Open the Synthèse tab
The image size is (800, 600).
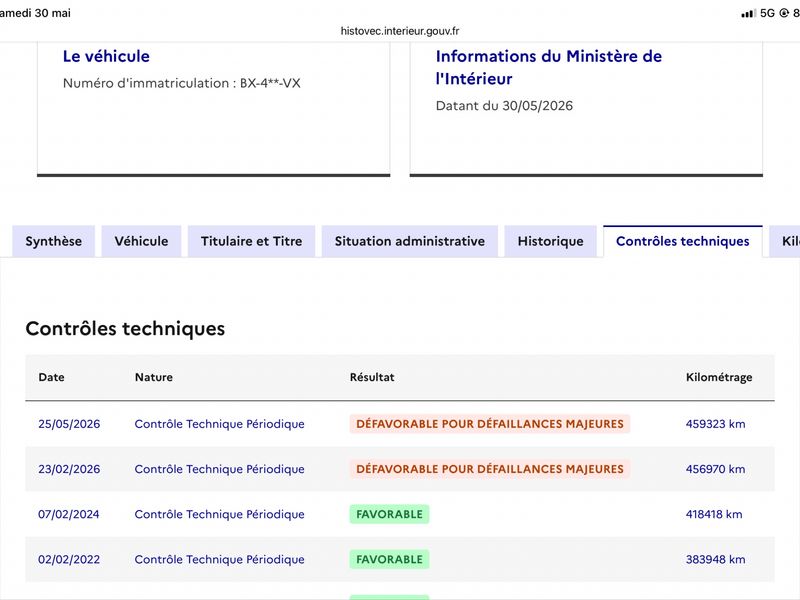point(54,241)
